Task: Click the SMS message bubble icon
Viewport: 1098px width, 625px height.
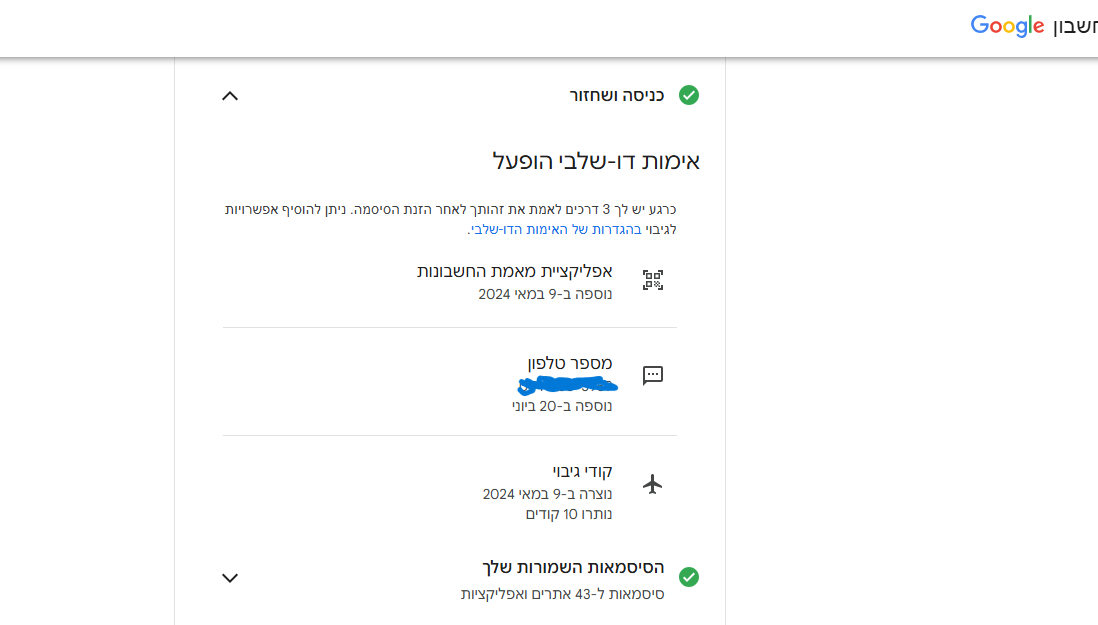Action: [653, 376]
